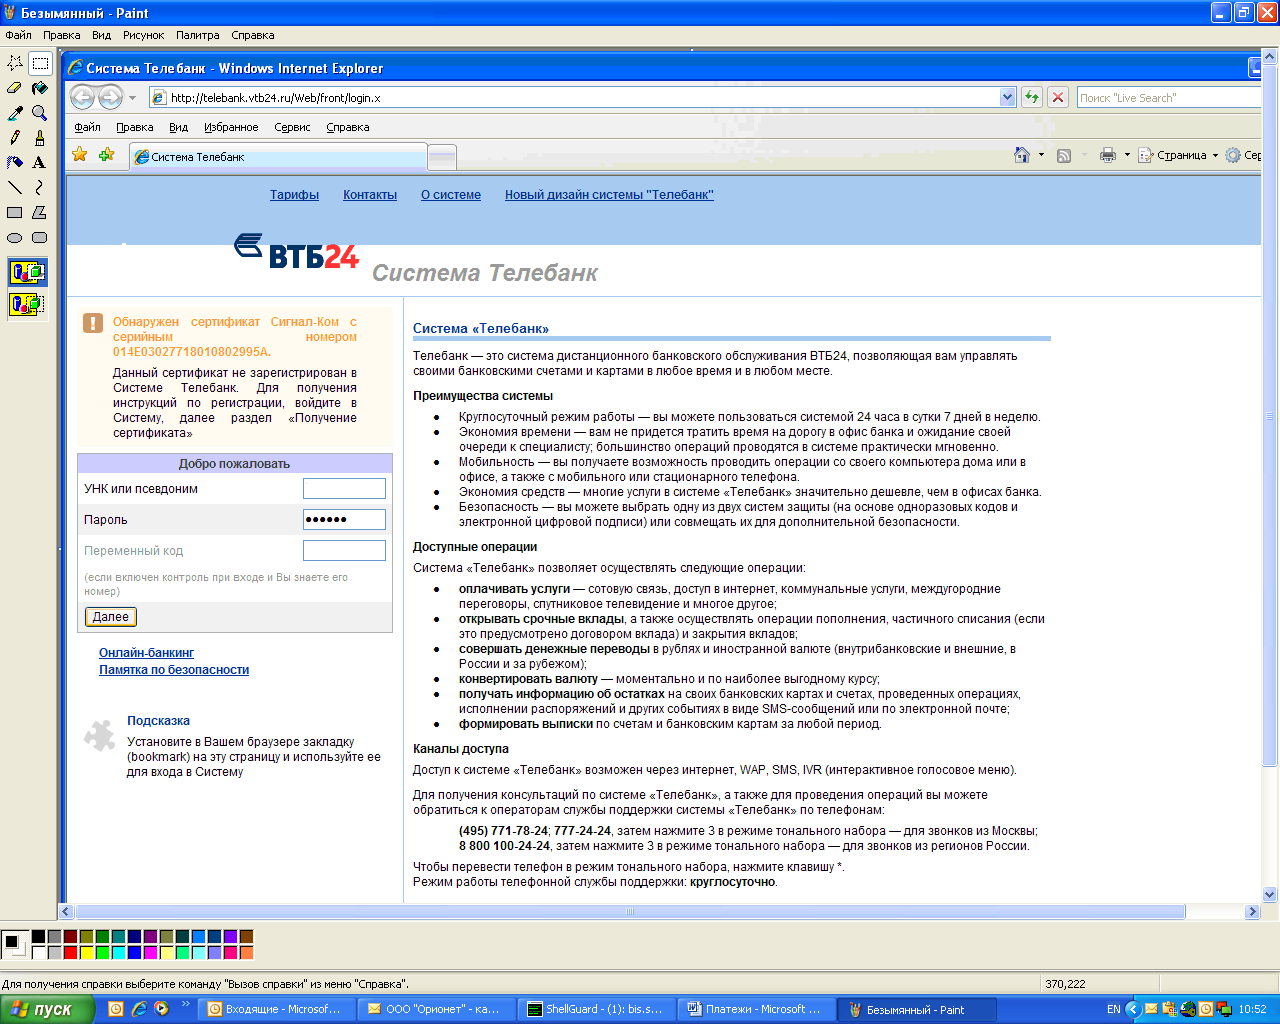This screenshot has width=1280, height=1024.
Task: Open the Paint Файл menu
Action: pos(18,35)
